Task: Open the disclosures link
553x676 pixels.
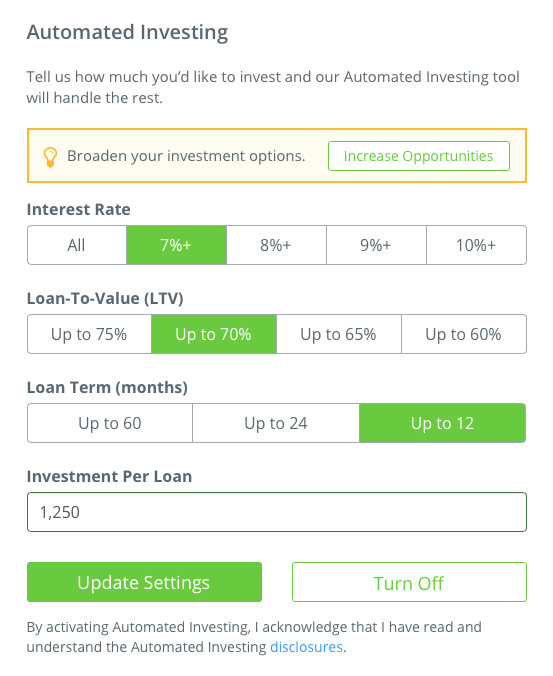Action: pos(306,647)
